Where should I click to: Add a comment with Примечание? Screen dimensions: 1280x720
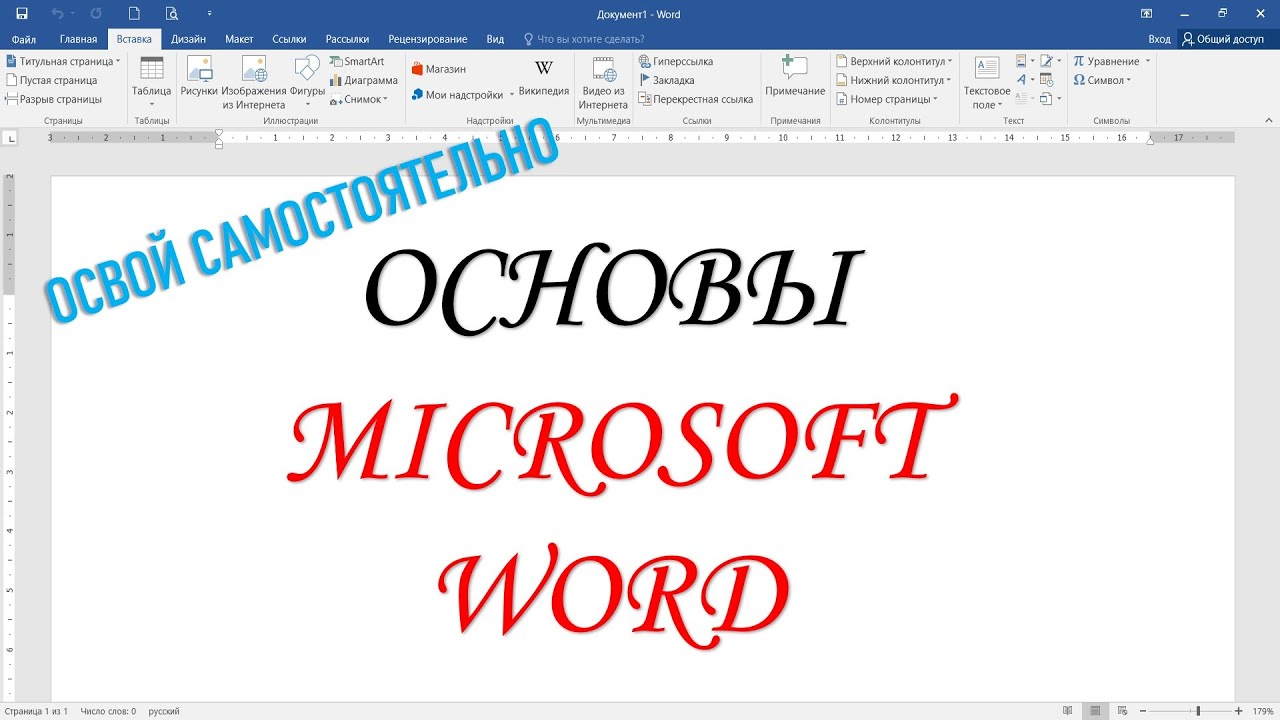795,76
